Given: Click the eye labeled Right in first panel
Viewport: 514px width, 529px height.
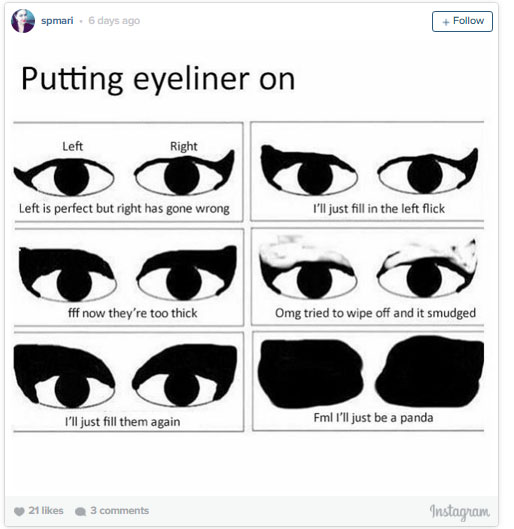Looking at the screenshot, I should [184, 173].
